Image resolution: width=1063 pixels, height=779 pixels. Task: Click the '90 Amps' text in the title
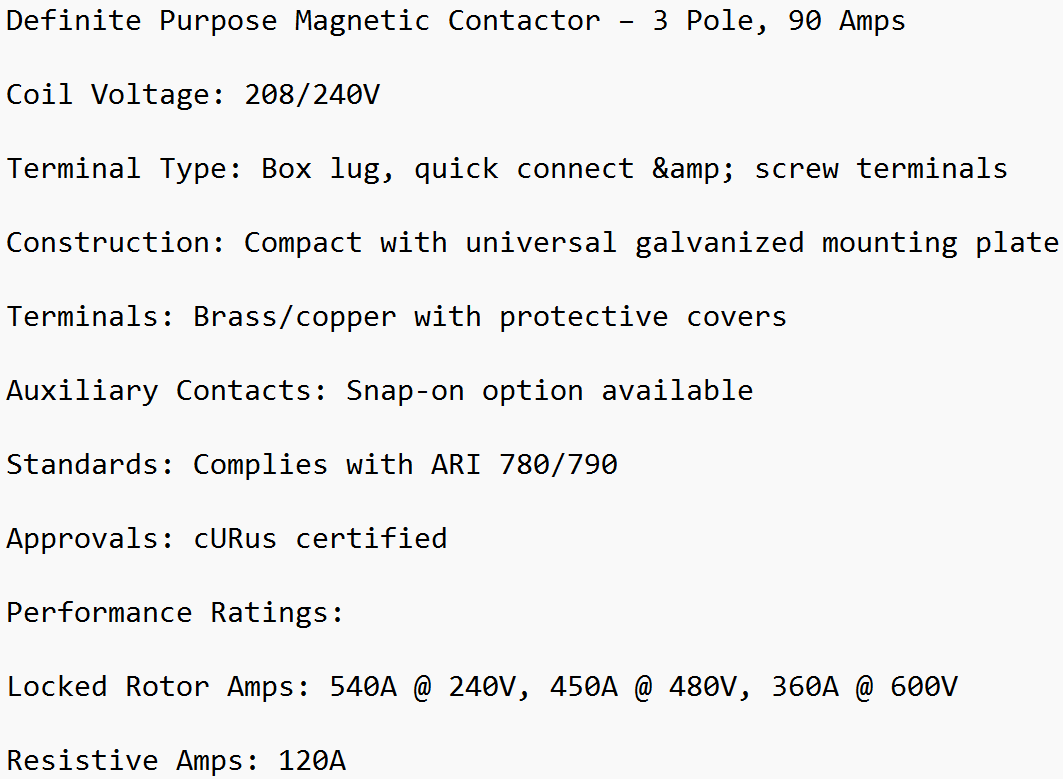point(846,21)
